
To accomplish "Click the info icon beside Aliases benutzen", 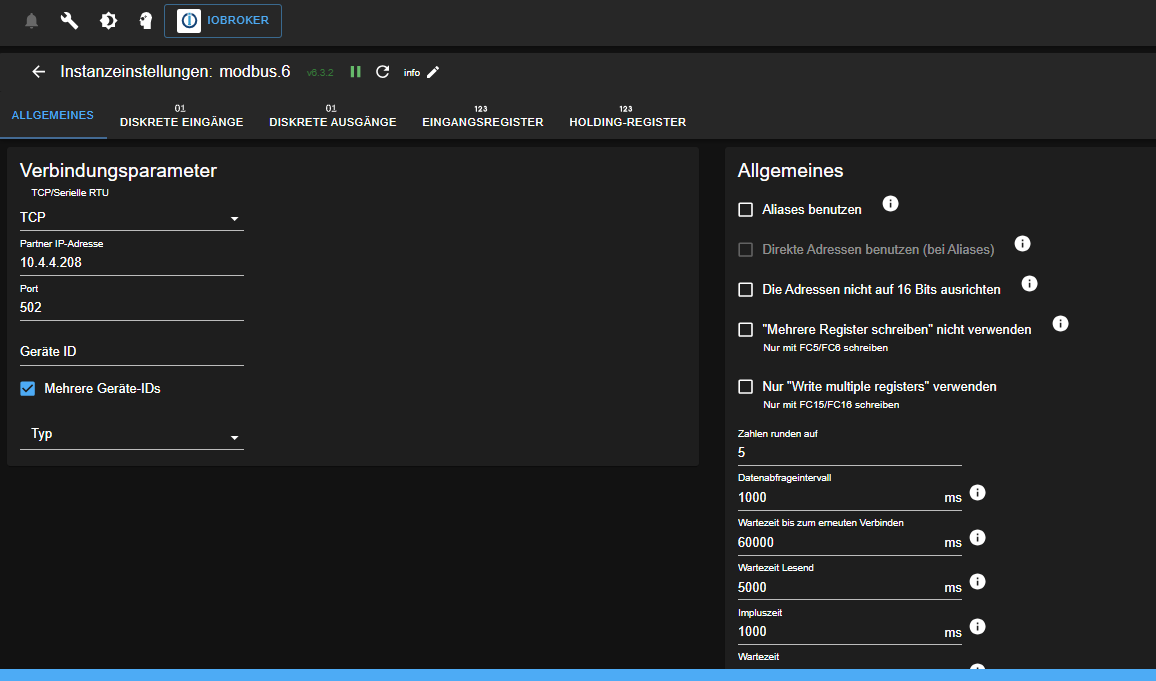I will pos(890,203).
